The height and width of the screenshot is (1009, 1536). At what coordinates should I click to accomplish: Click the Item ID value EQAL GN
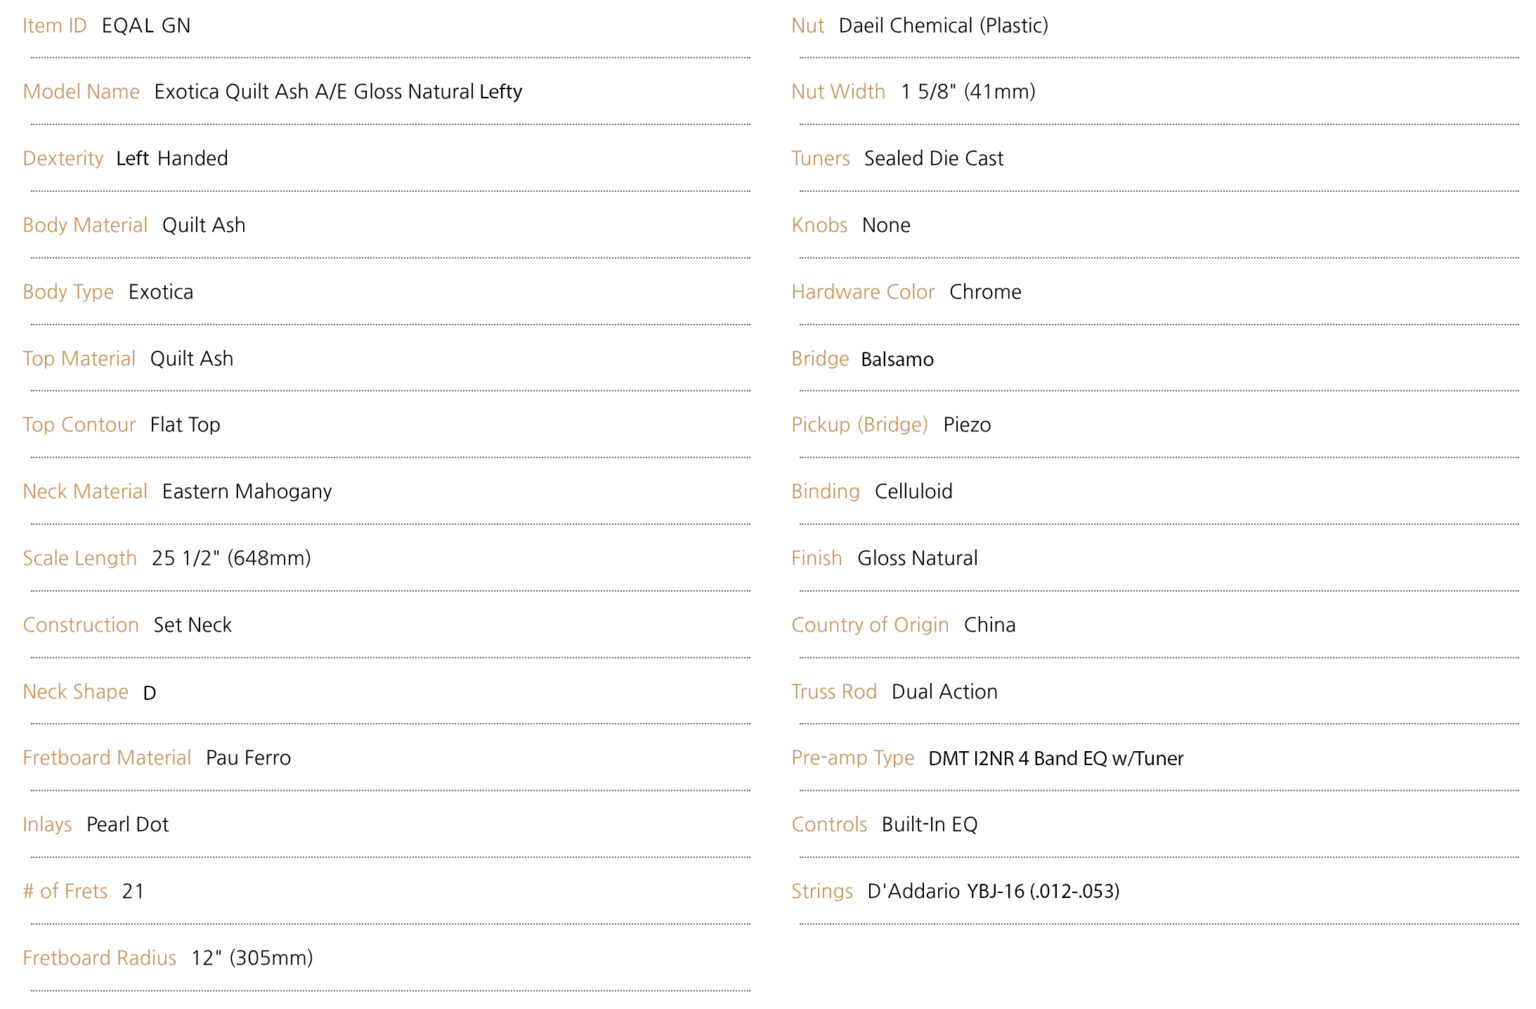pos(146,26)
